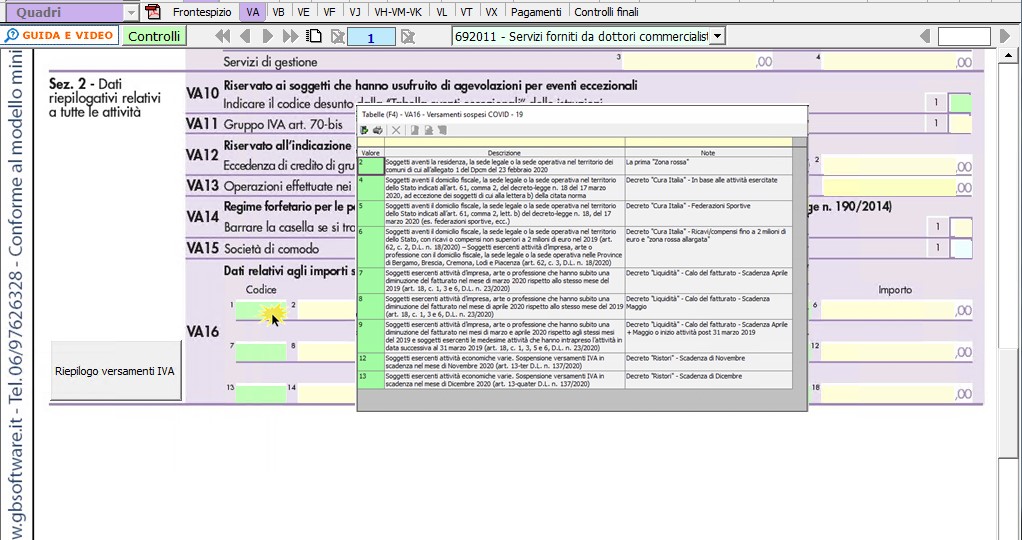Open Controlli finali tab
This screenshot has width=1022, height=540.
click(x=606, y=12)
